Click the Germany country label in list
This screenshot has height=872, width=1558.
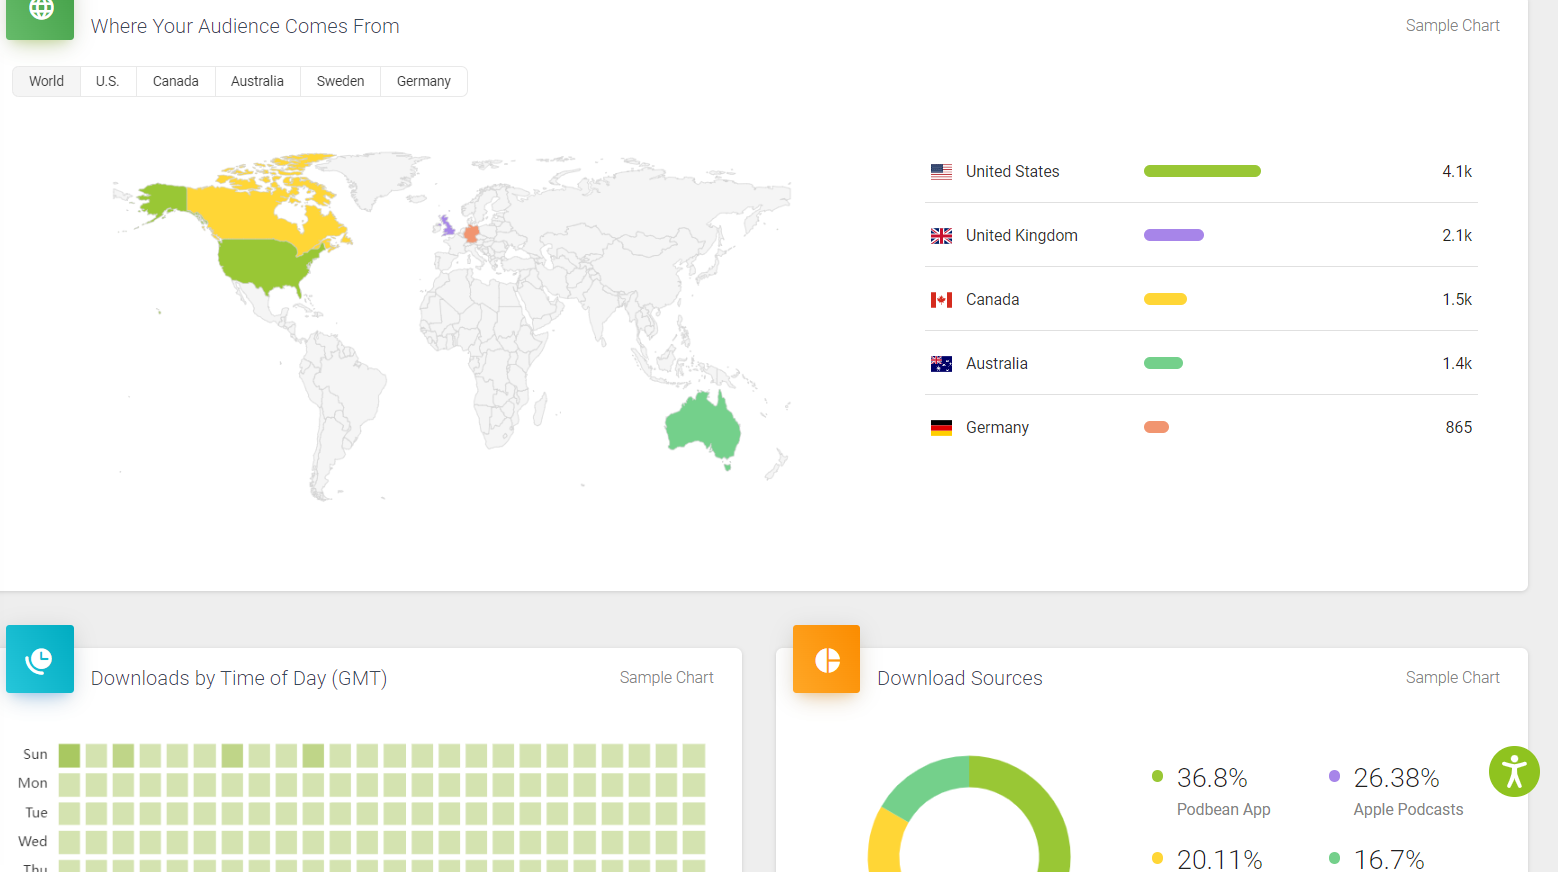click(x=997, y=427)
